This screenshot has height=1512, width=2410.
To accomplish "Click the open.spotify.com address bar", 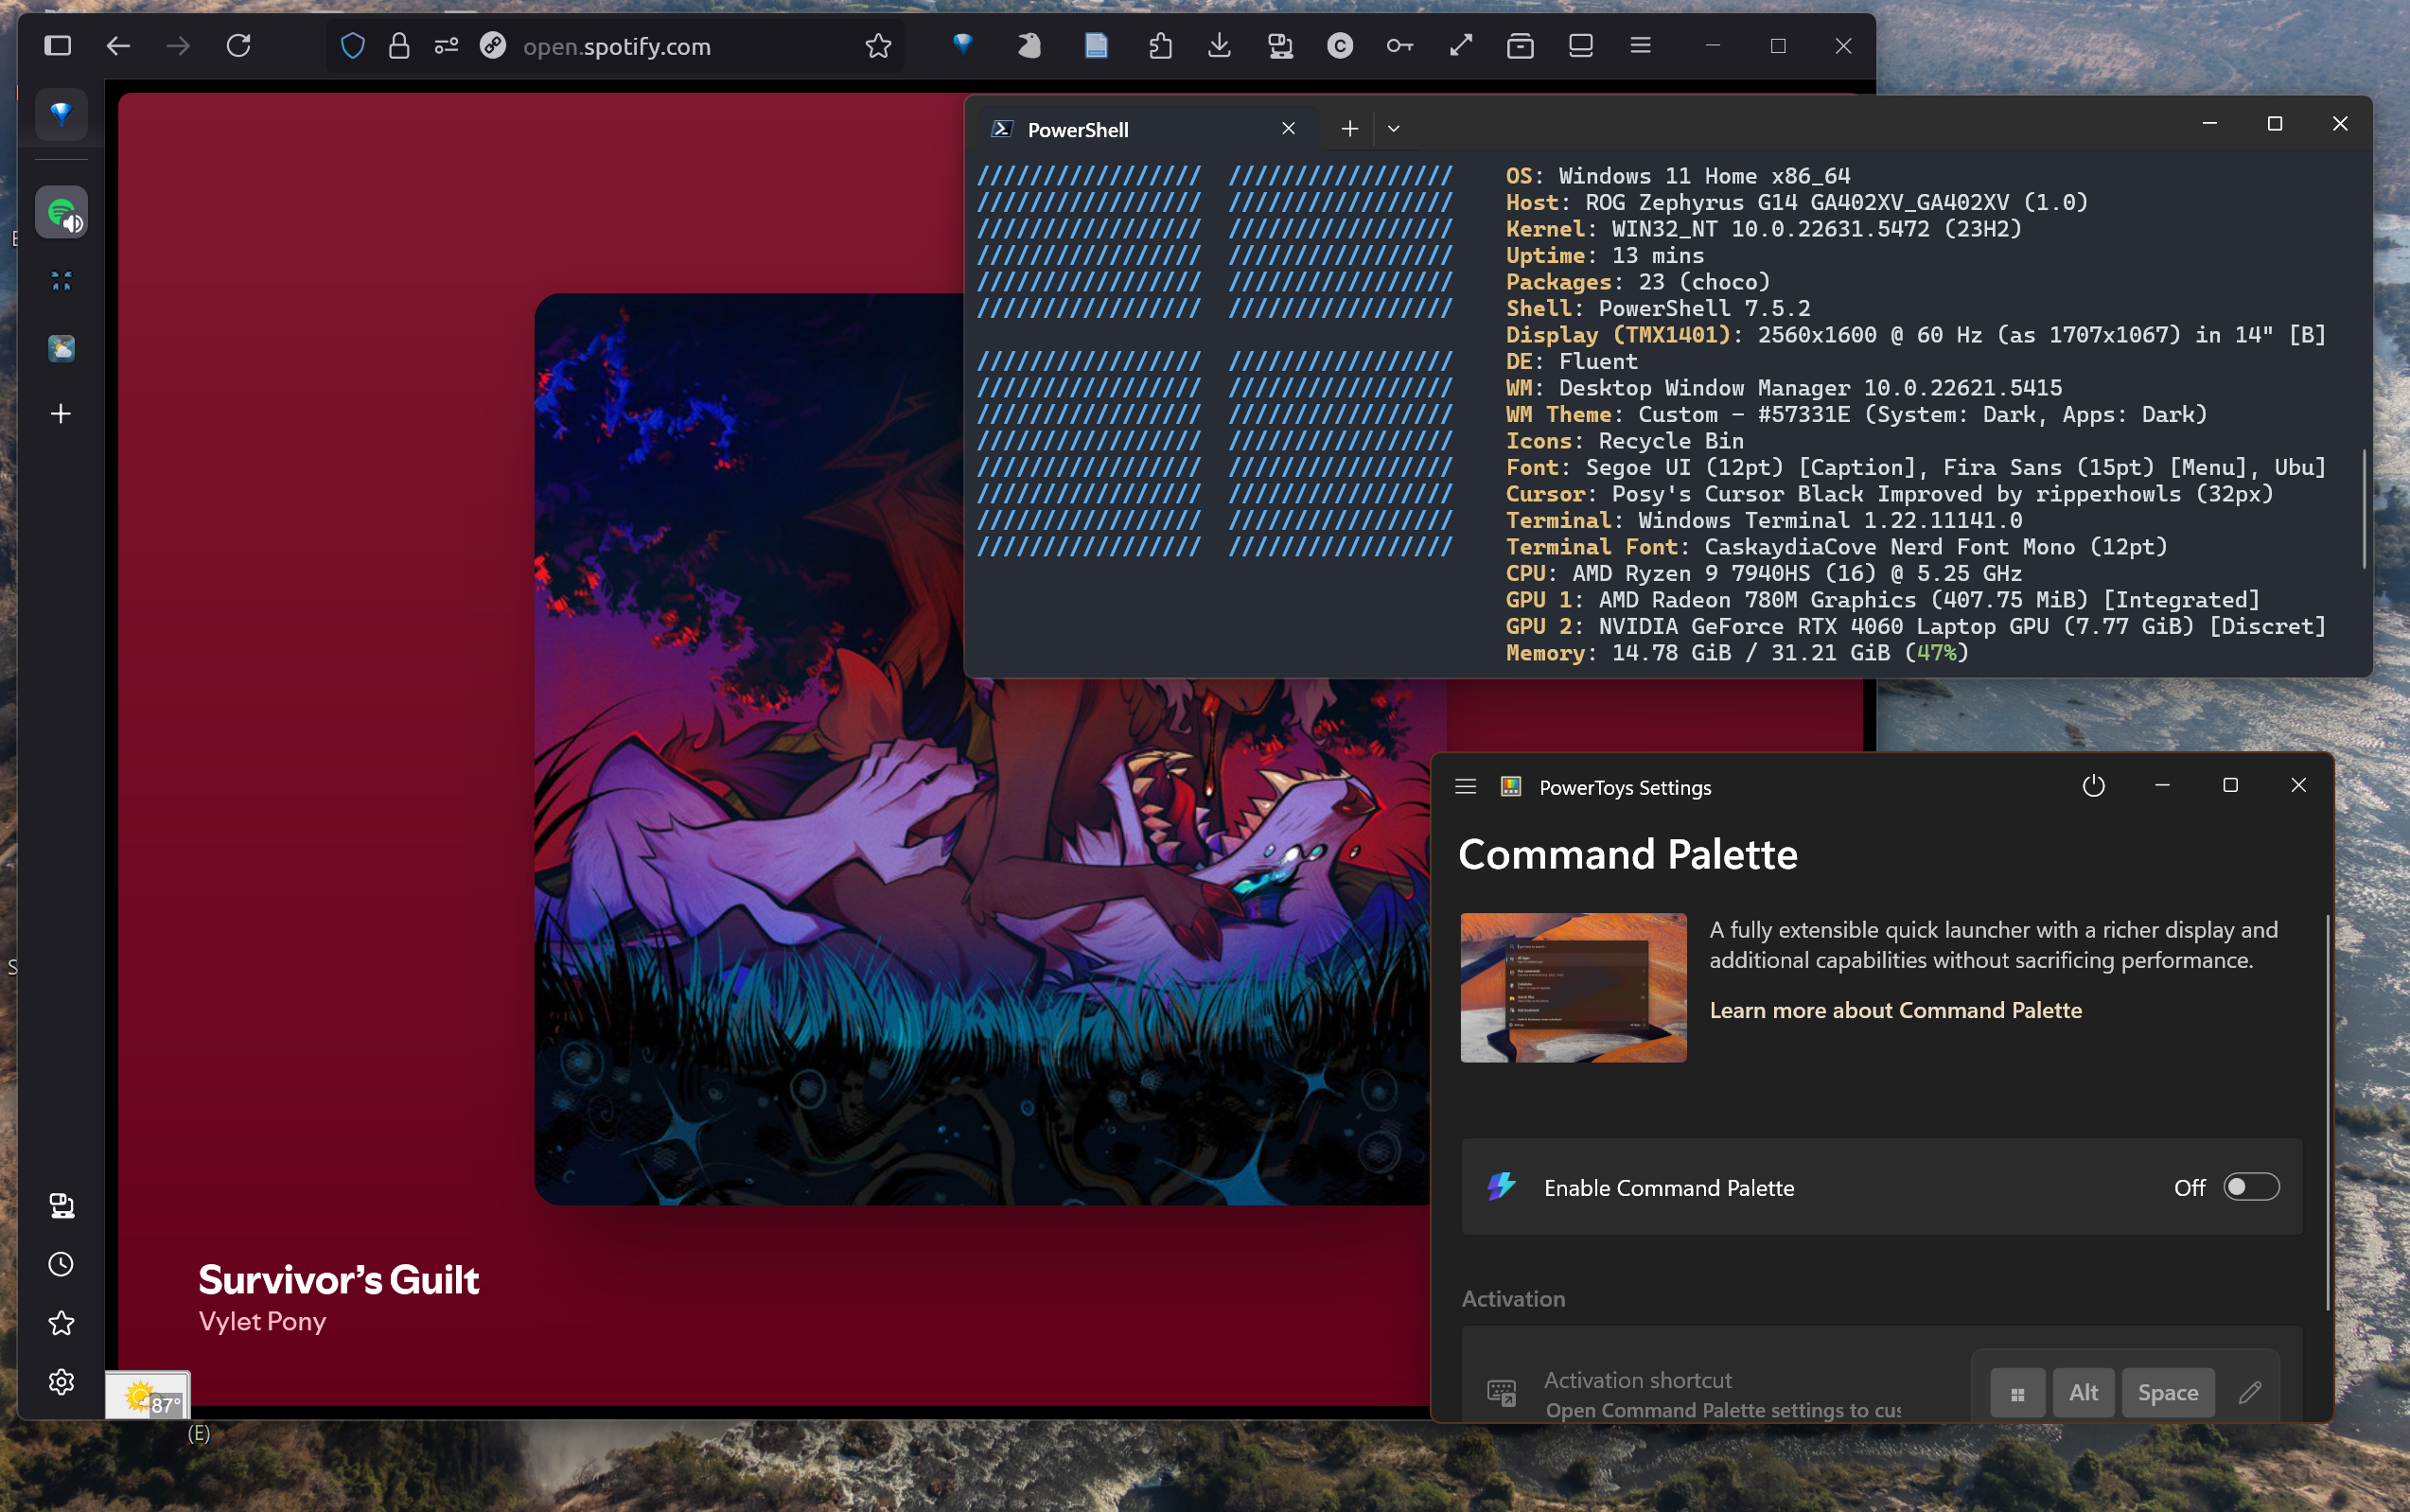I will [x=617, y=46].
